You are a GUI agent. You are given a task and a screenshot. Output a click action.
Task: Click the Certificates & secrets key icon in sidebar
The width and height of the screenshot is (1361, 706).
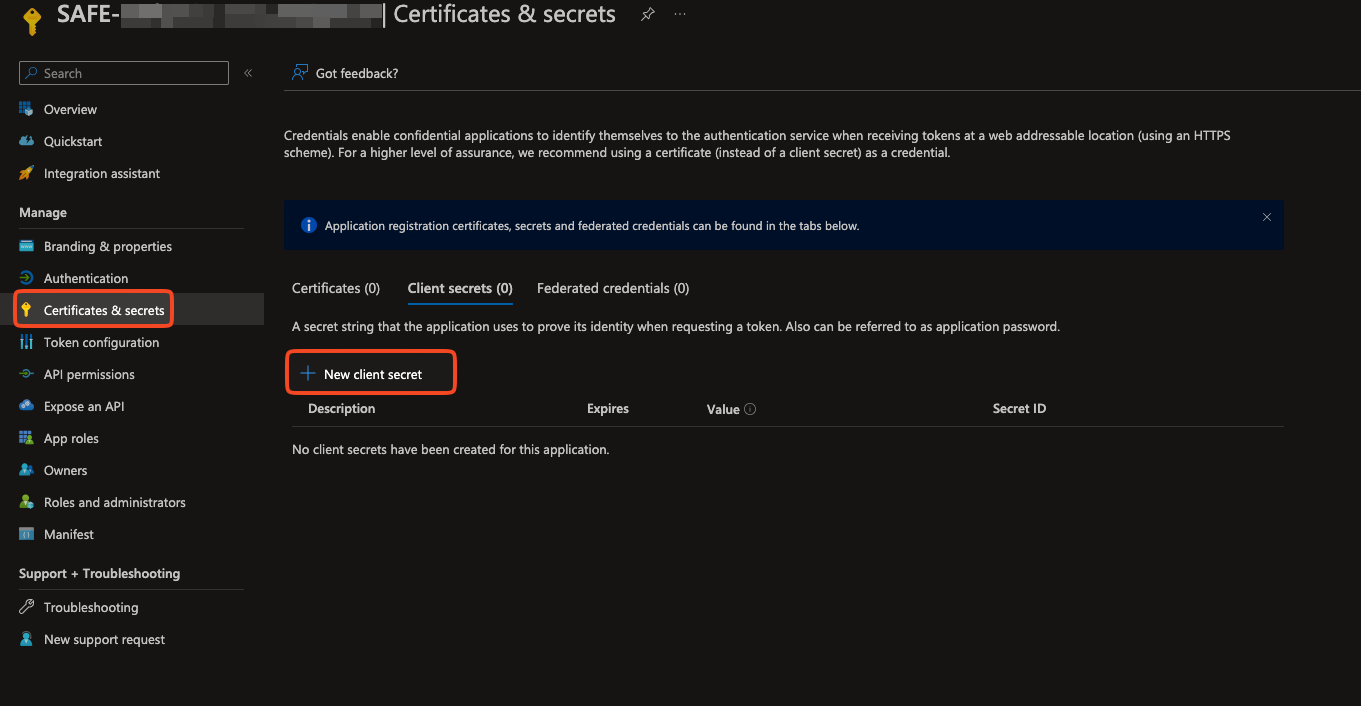[27, 310]
